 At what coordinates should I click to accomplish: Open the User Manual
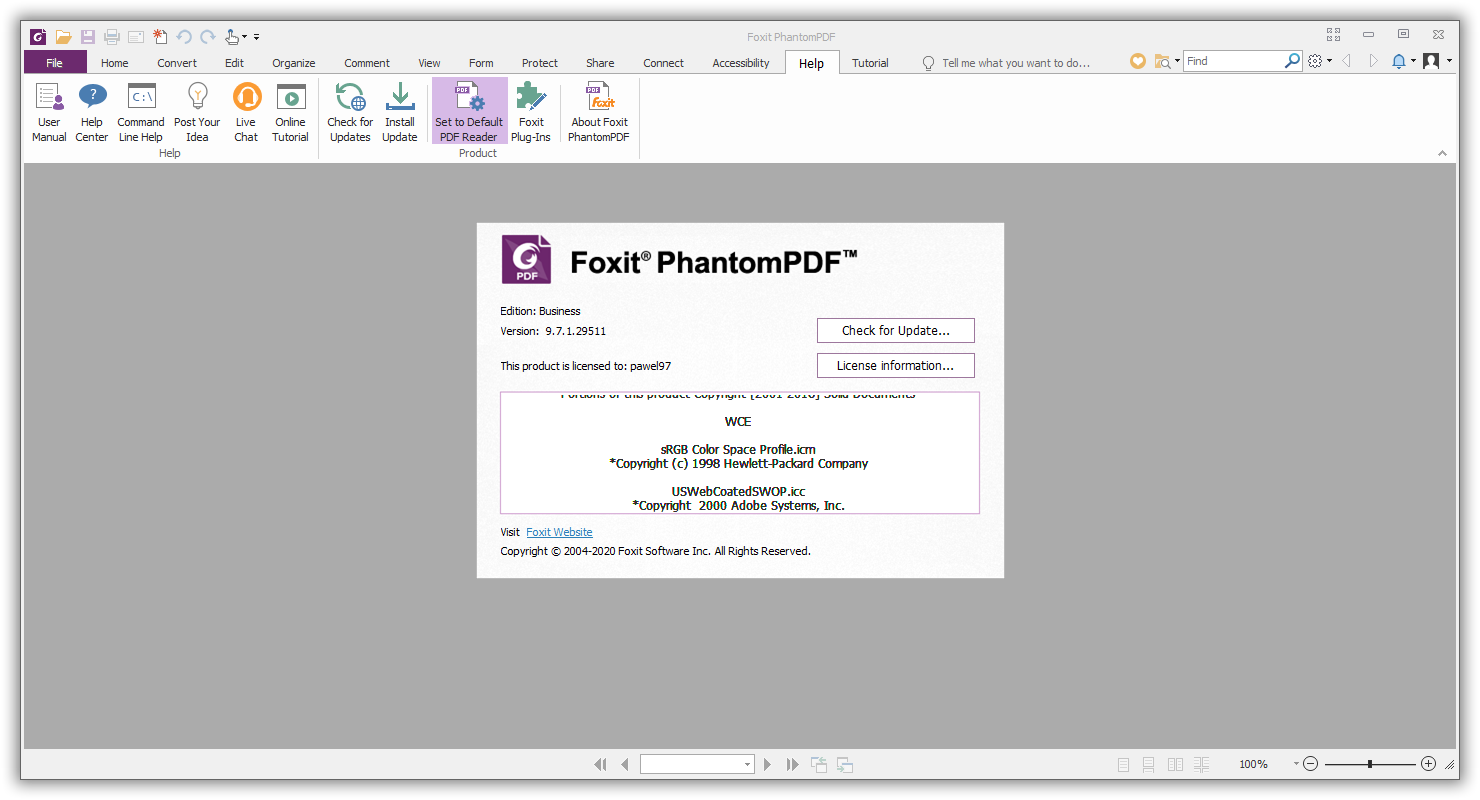49,112
